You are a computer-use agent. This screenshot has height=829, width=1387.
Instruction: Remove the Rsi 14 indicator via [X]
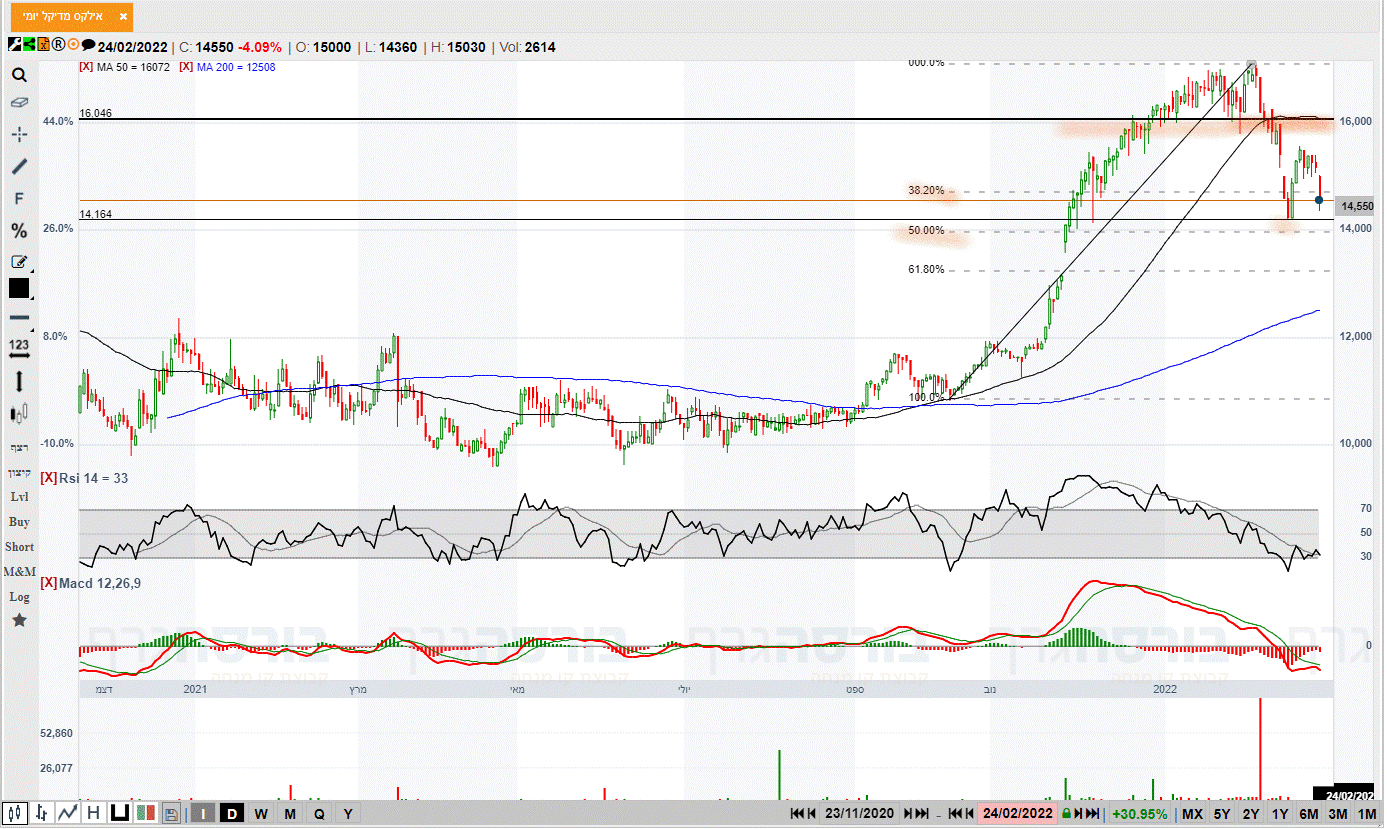(48, 478)
